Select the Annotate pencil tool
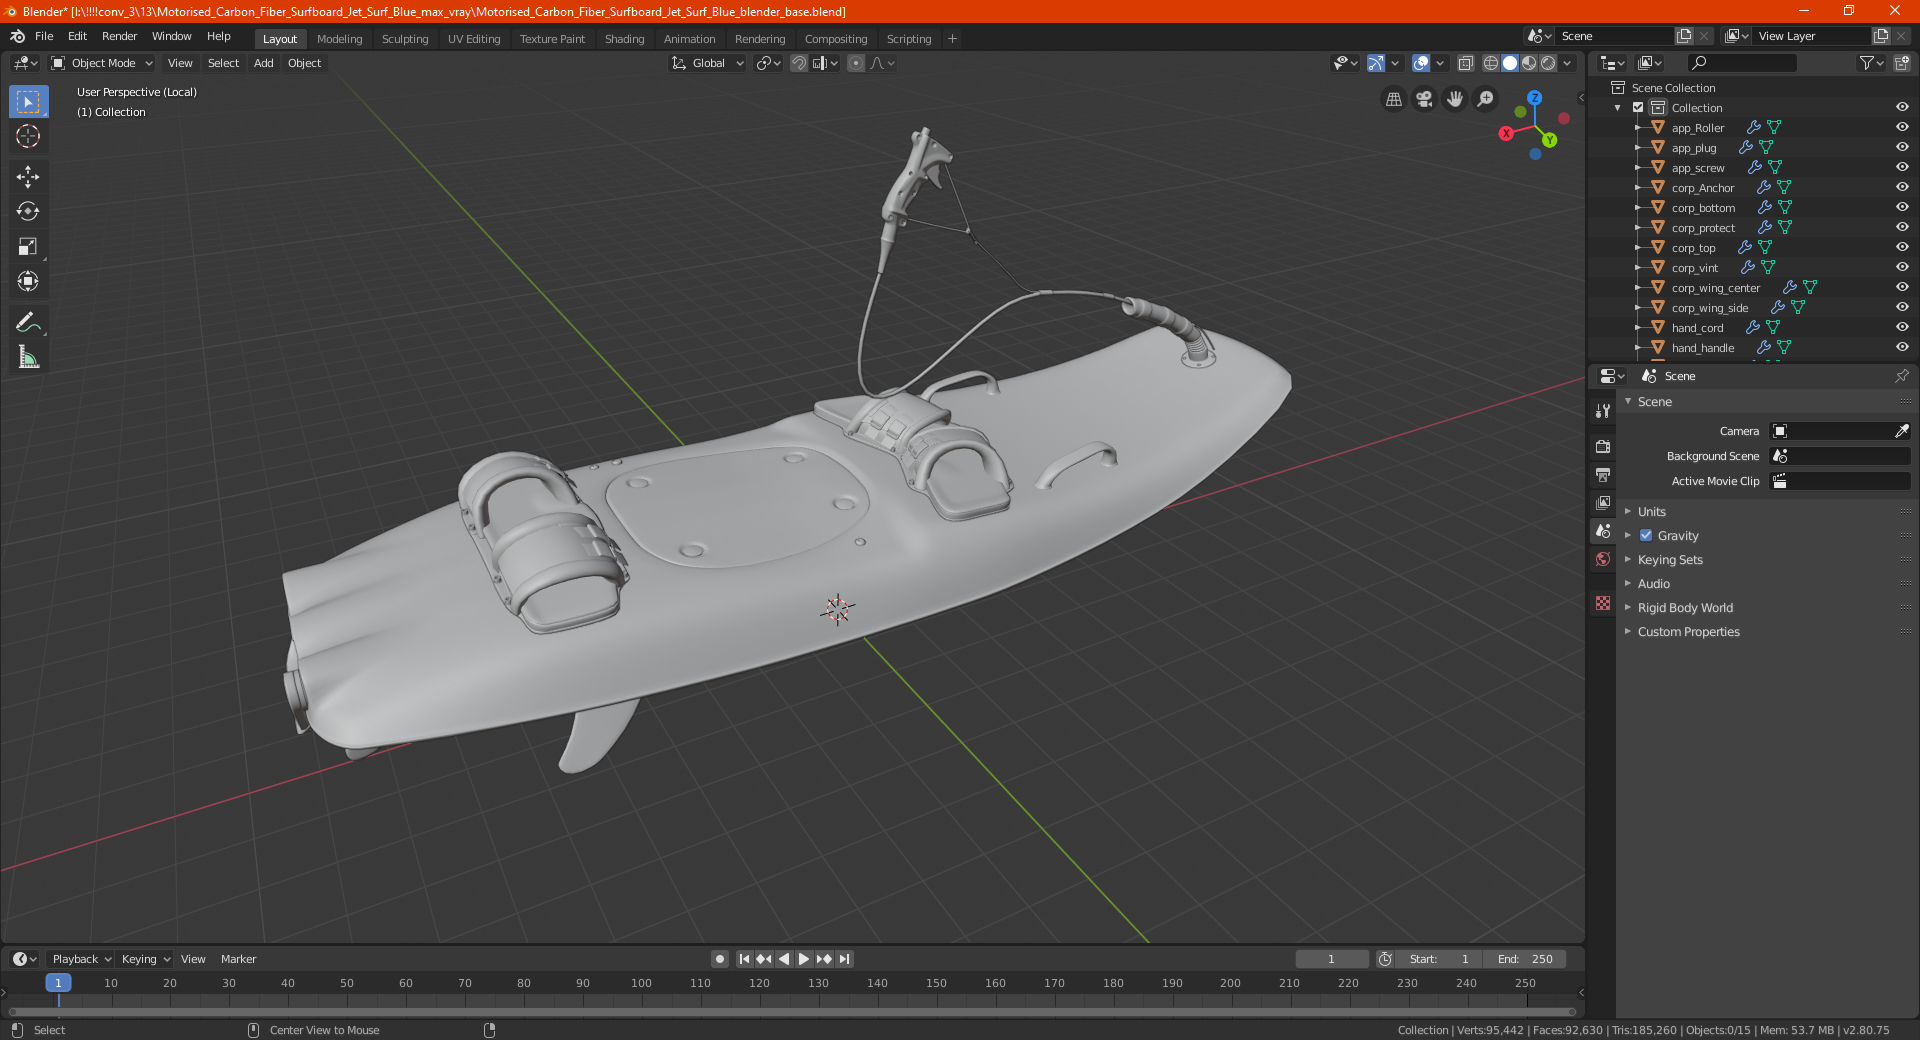This screenshot has width=1920, height=1040. pos(28,323)
